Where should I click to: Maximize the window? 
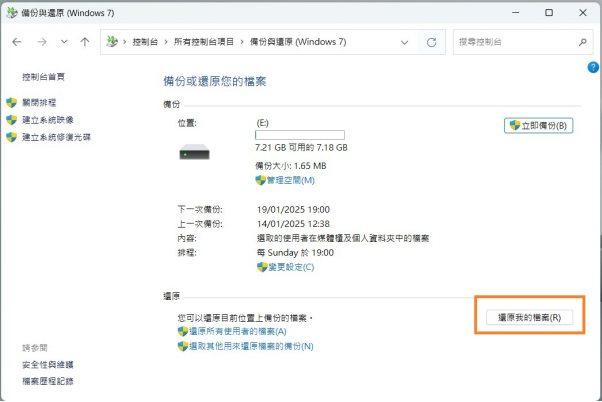(x=549, y=13)
